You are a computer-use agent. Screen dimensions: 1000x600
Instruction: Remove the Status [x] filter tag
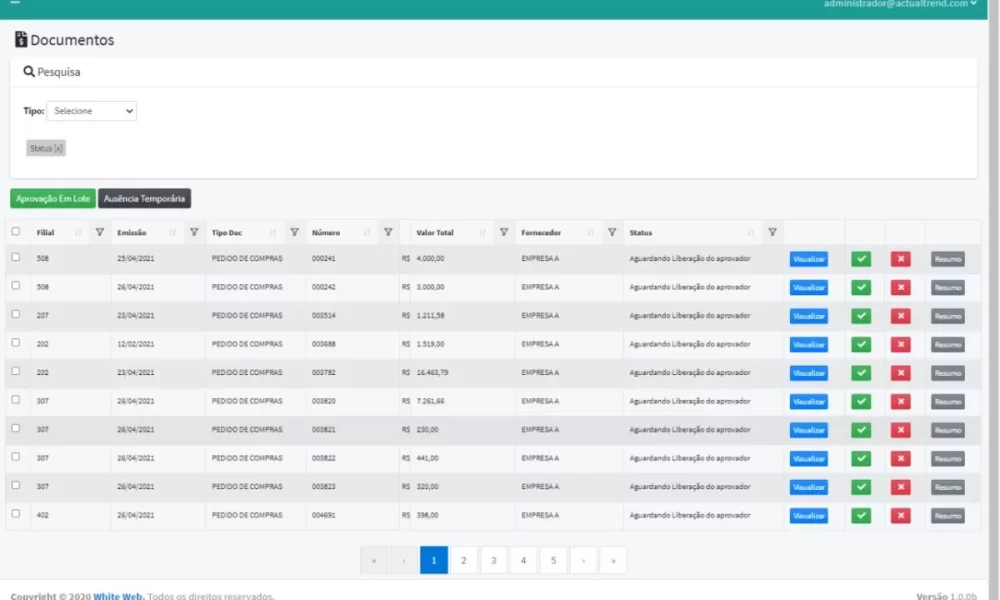pos(46,148)
